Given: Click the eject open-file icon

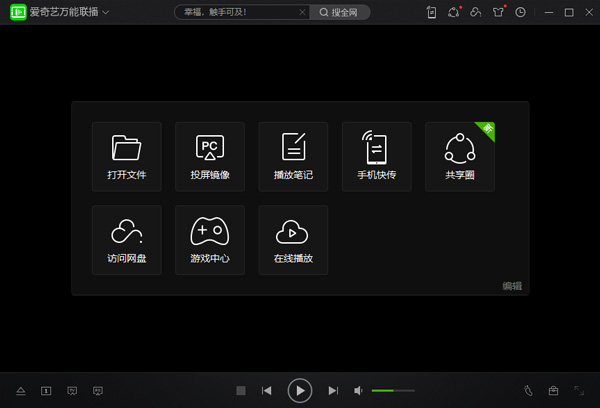Looking at the screenshot, I should click(21, 391).
